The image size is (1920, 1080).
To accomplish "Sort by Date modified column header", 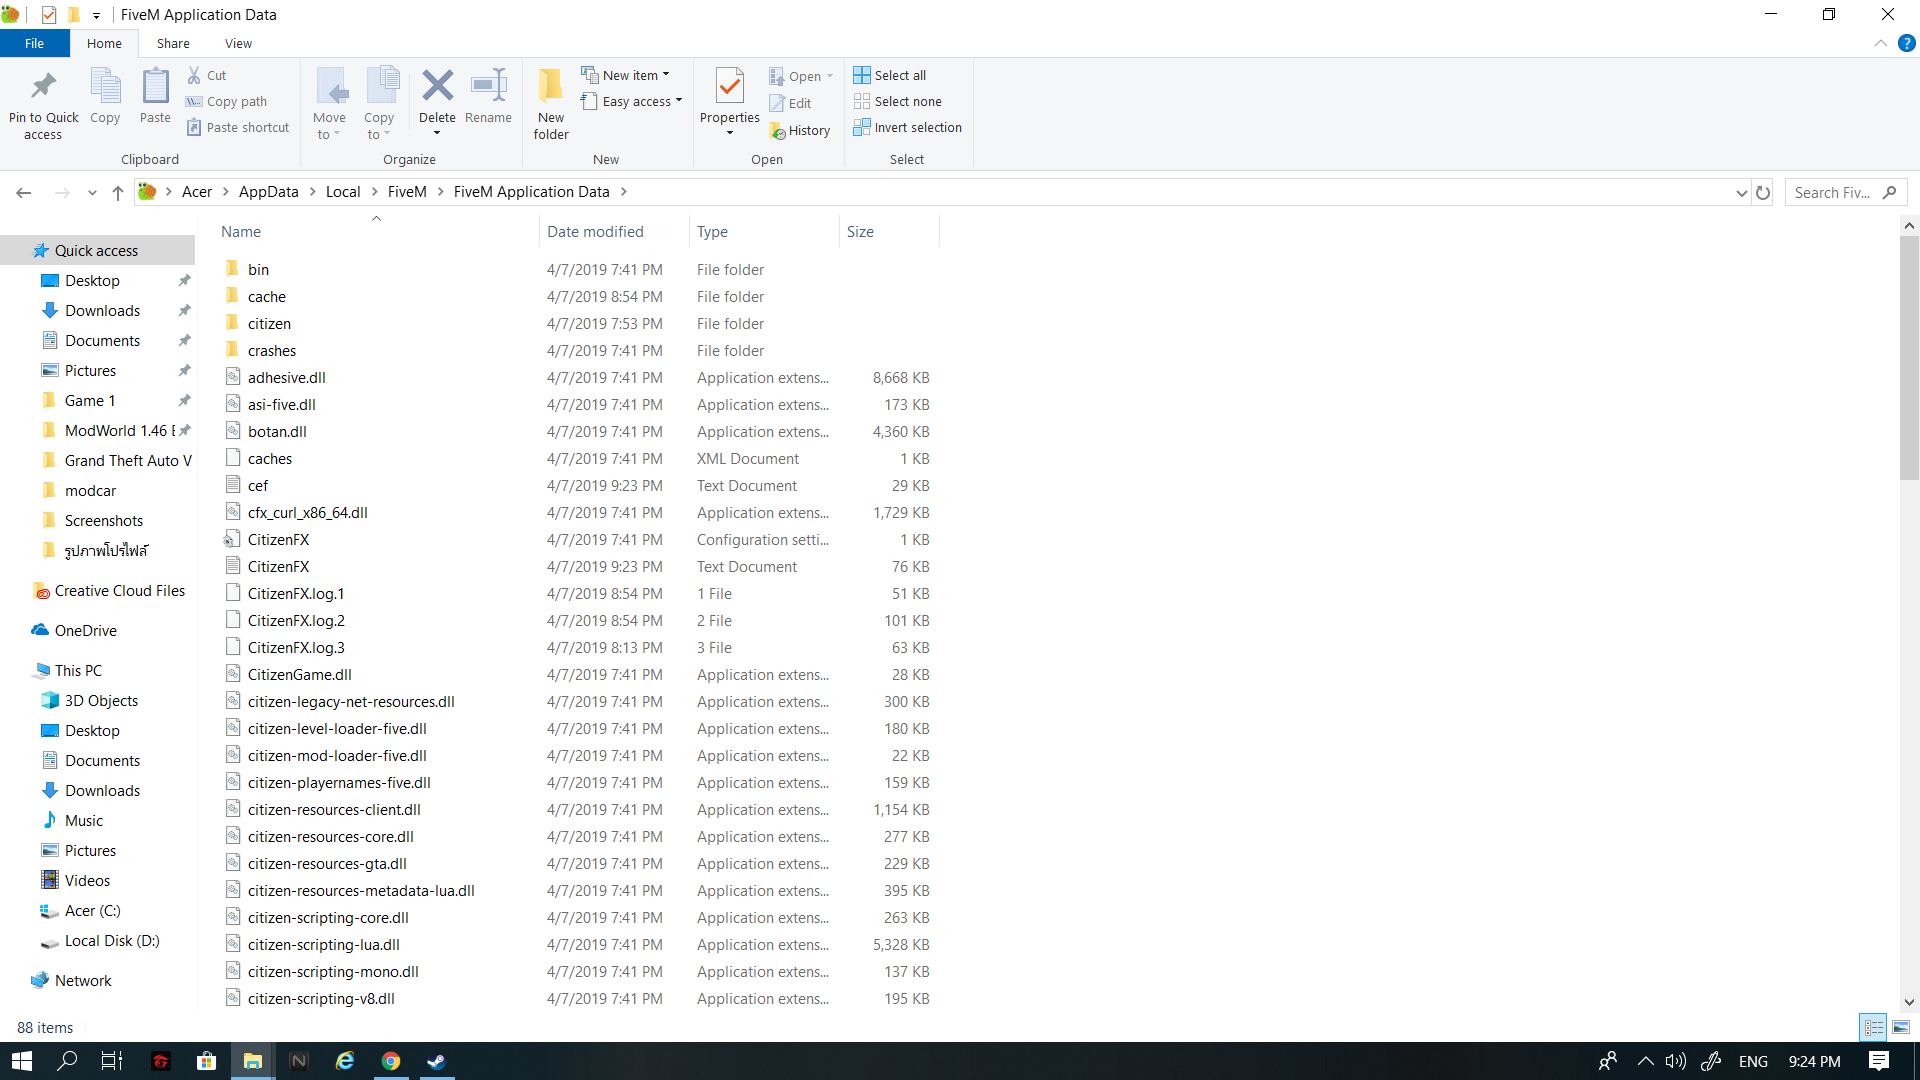I will coord(614,231).
